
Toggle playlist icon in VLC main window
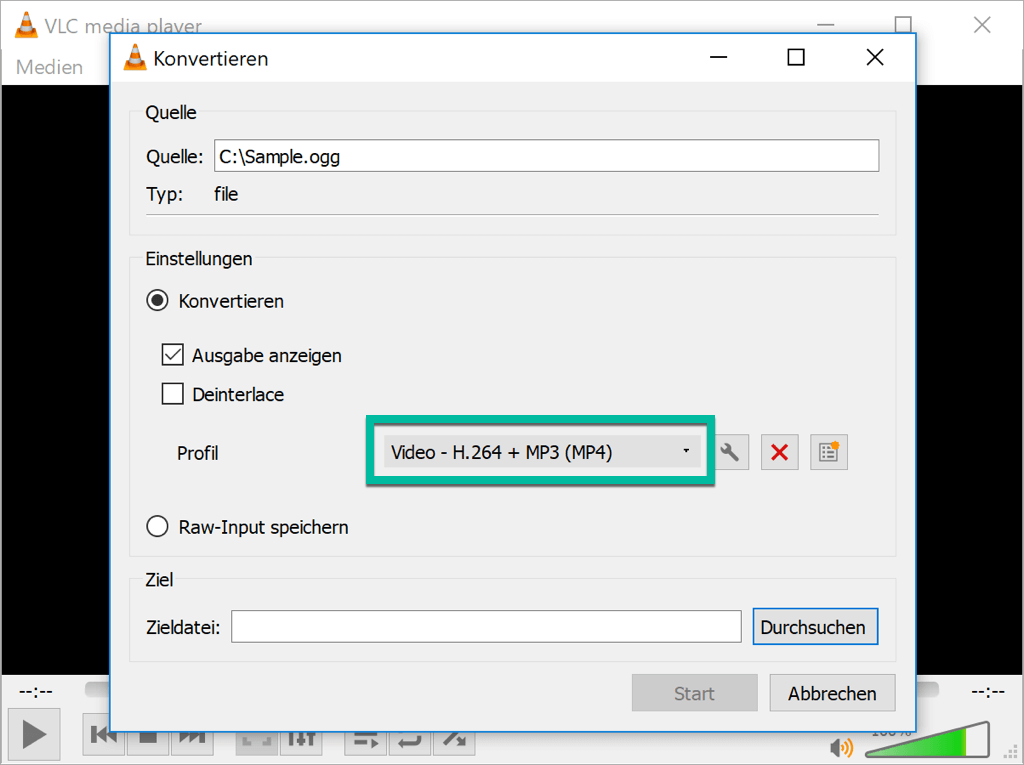(x=366, y=740)
